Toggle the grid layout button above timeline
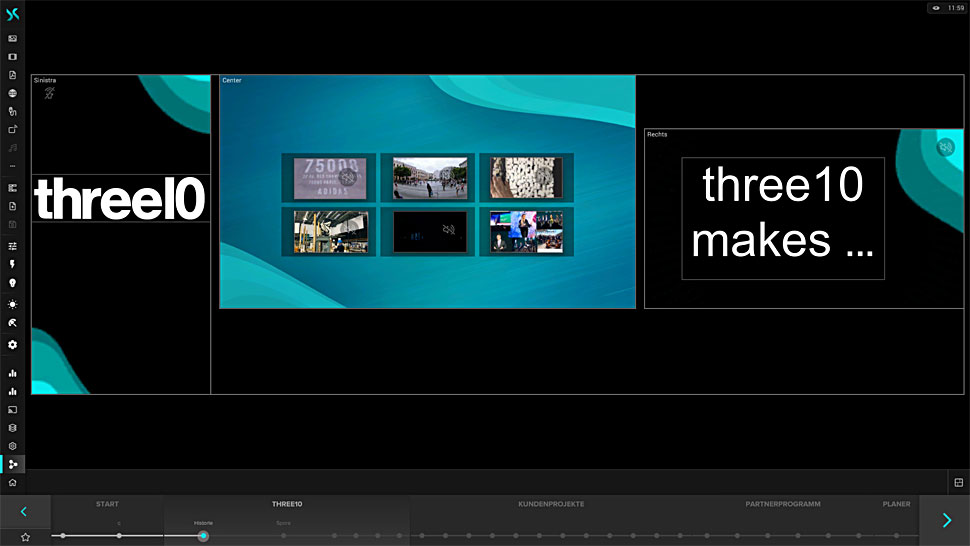Image resolution: width=970 pixels, height=546 pixels. pos(959,482)
